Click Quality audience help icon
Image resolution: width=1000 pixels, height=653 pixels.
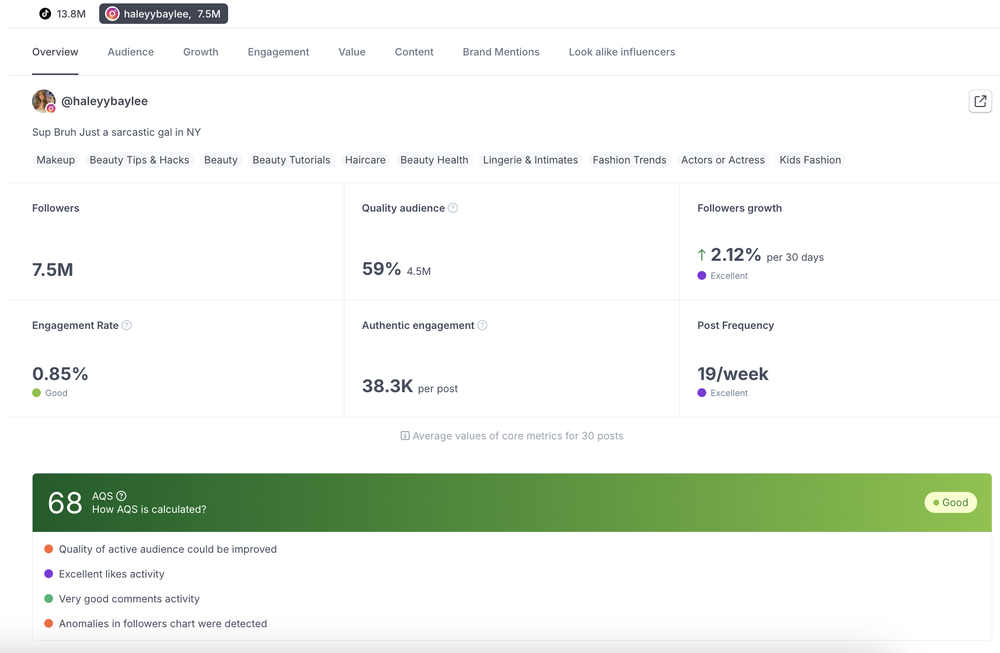[x=453, y=208]
